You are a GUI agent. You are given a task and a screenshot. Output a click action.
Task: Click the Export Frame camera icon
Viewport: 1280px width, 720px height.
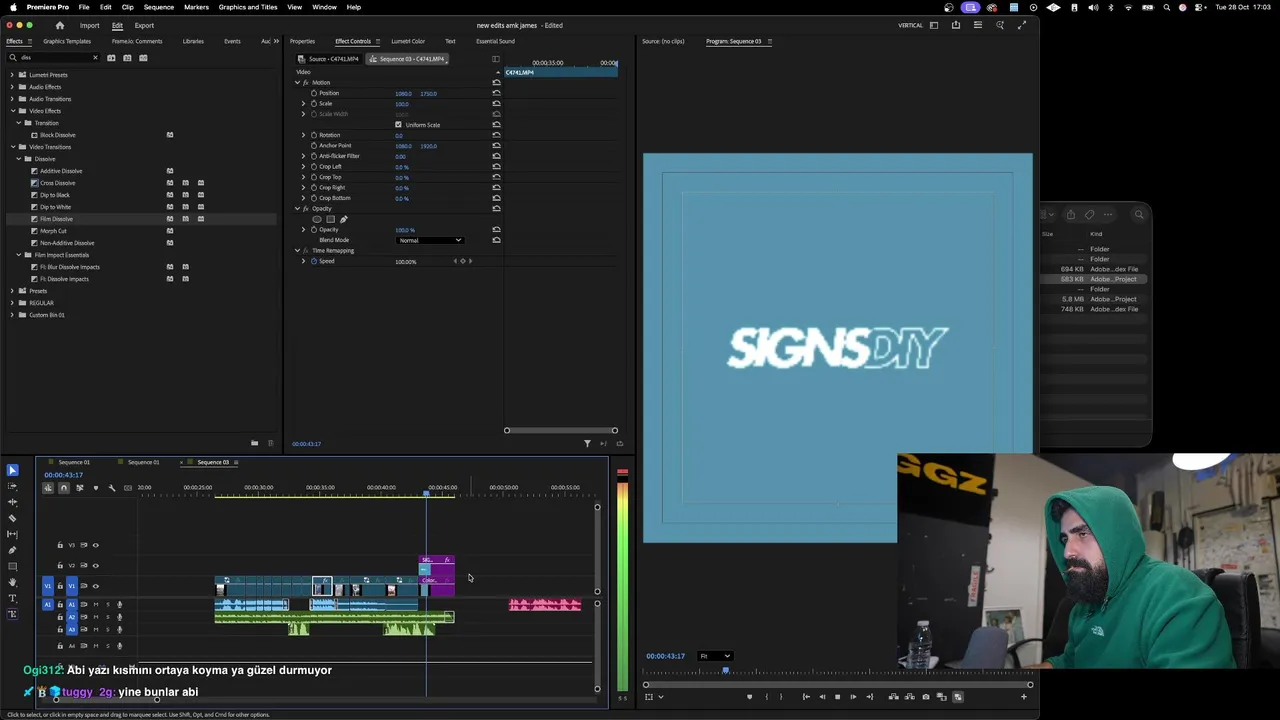point(926,697)
